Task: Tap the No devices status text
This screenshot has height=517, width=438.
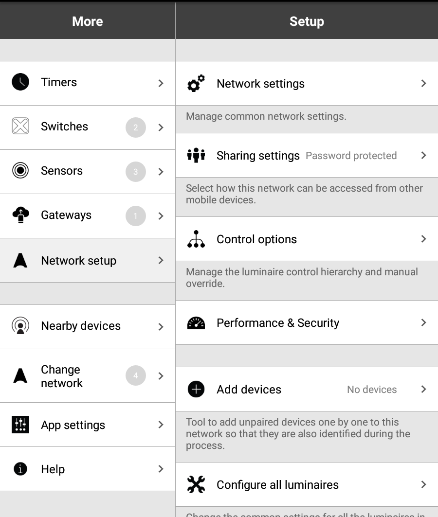Action: (x=372, y=389)
